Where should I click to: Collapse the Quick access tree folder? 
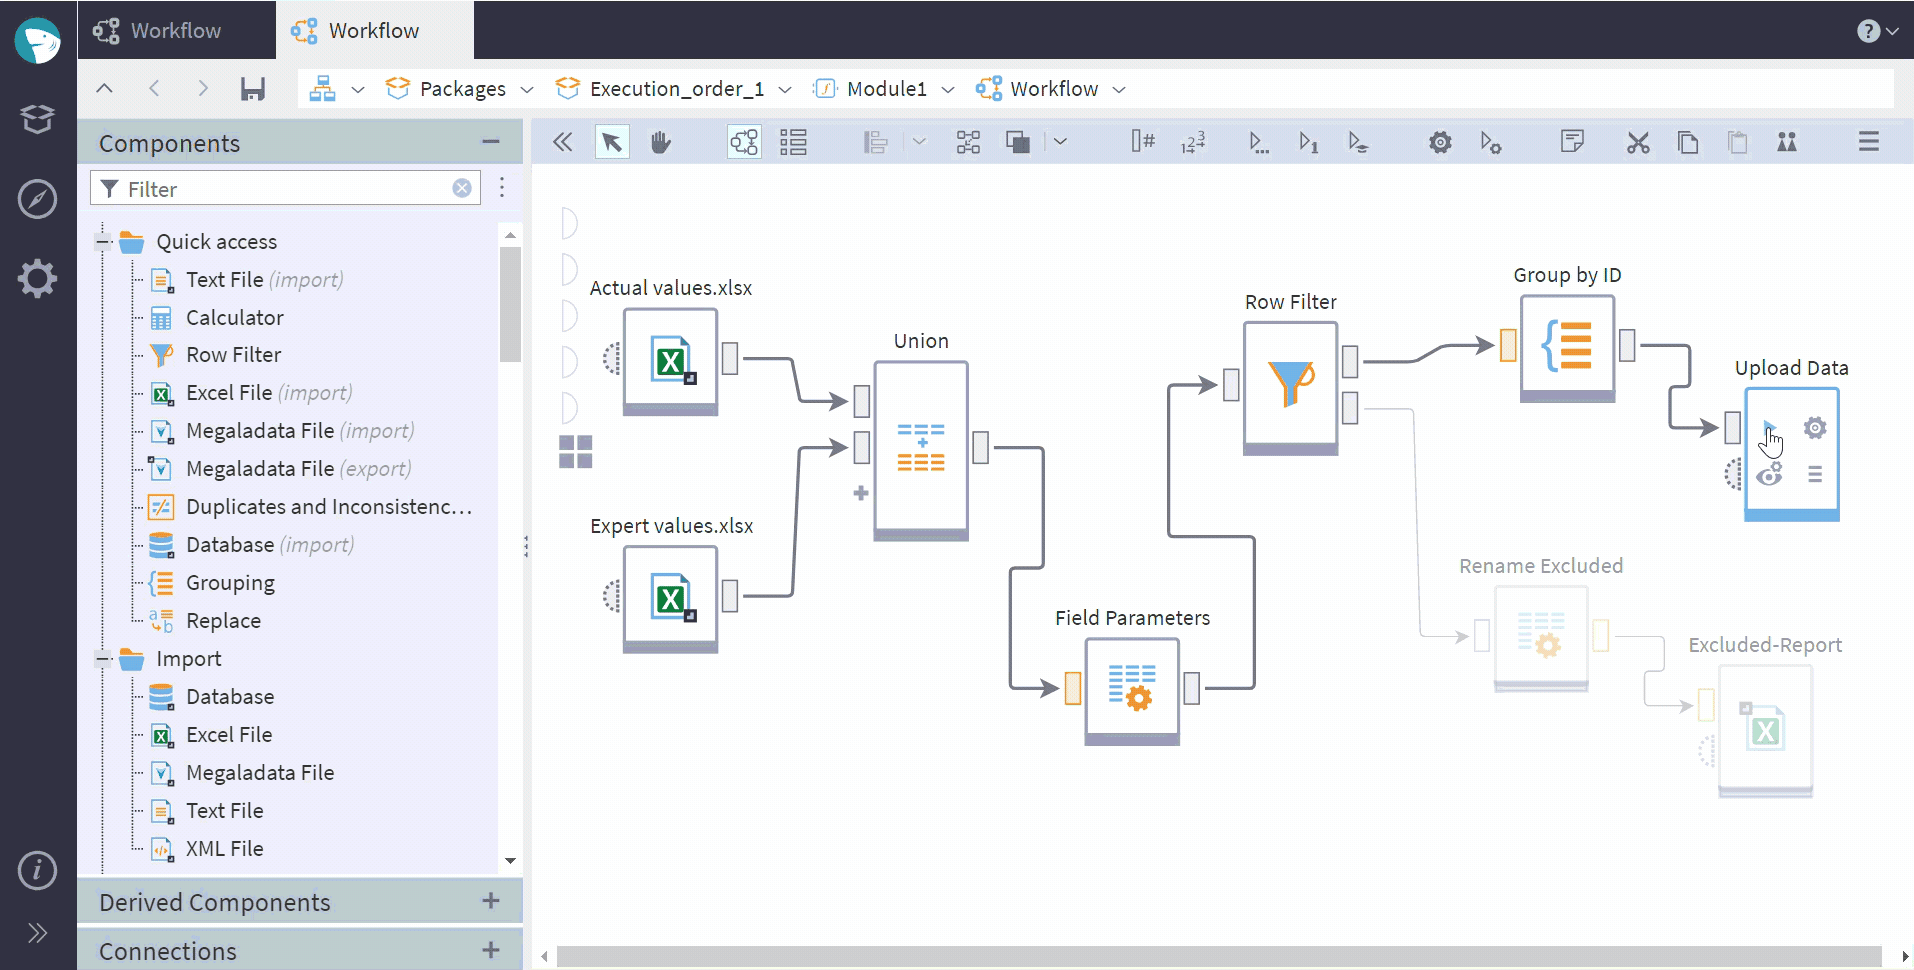[x=103, y=241]
